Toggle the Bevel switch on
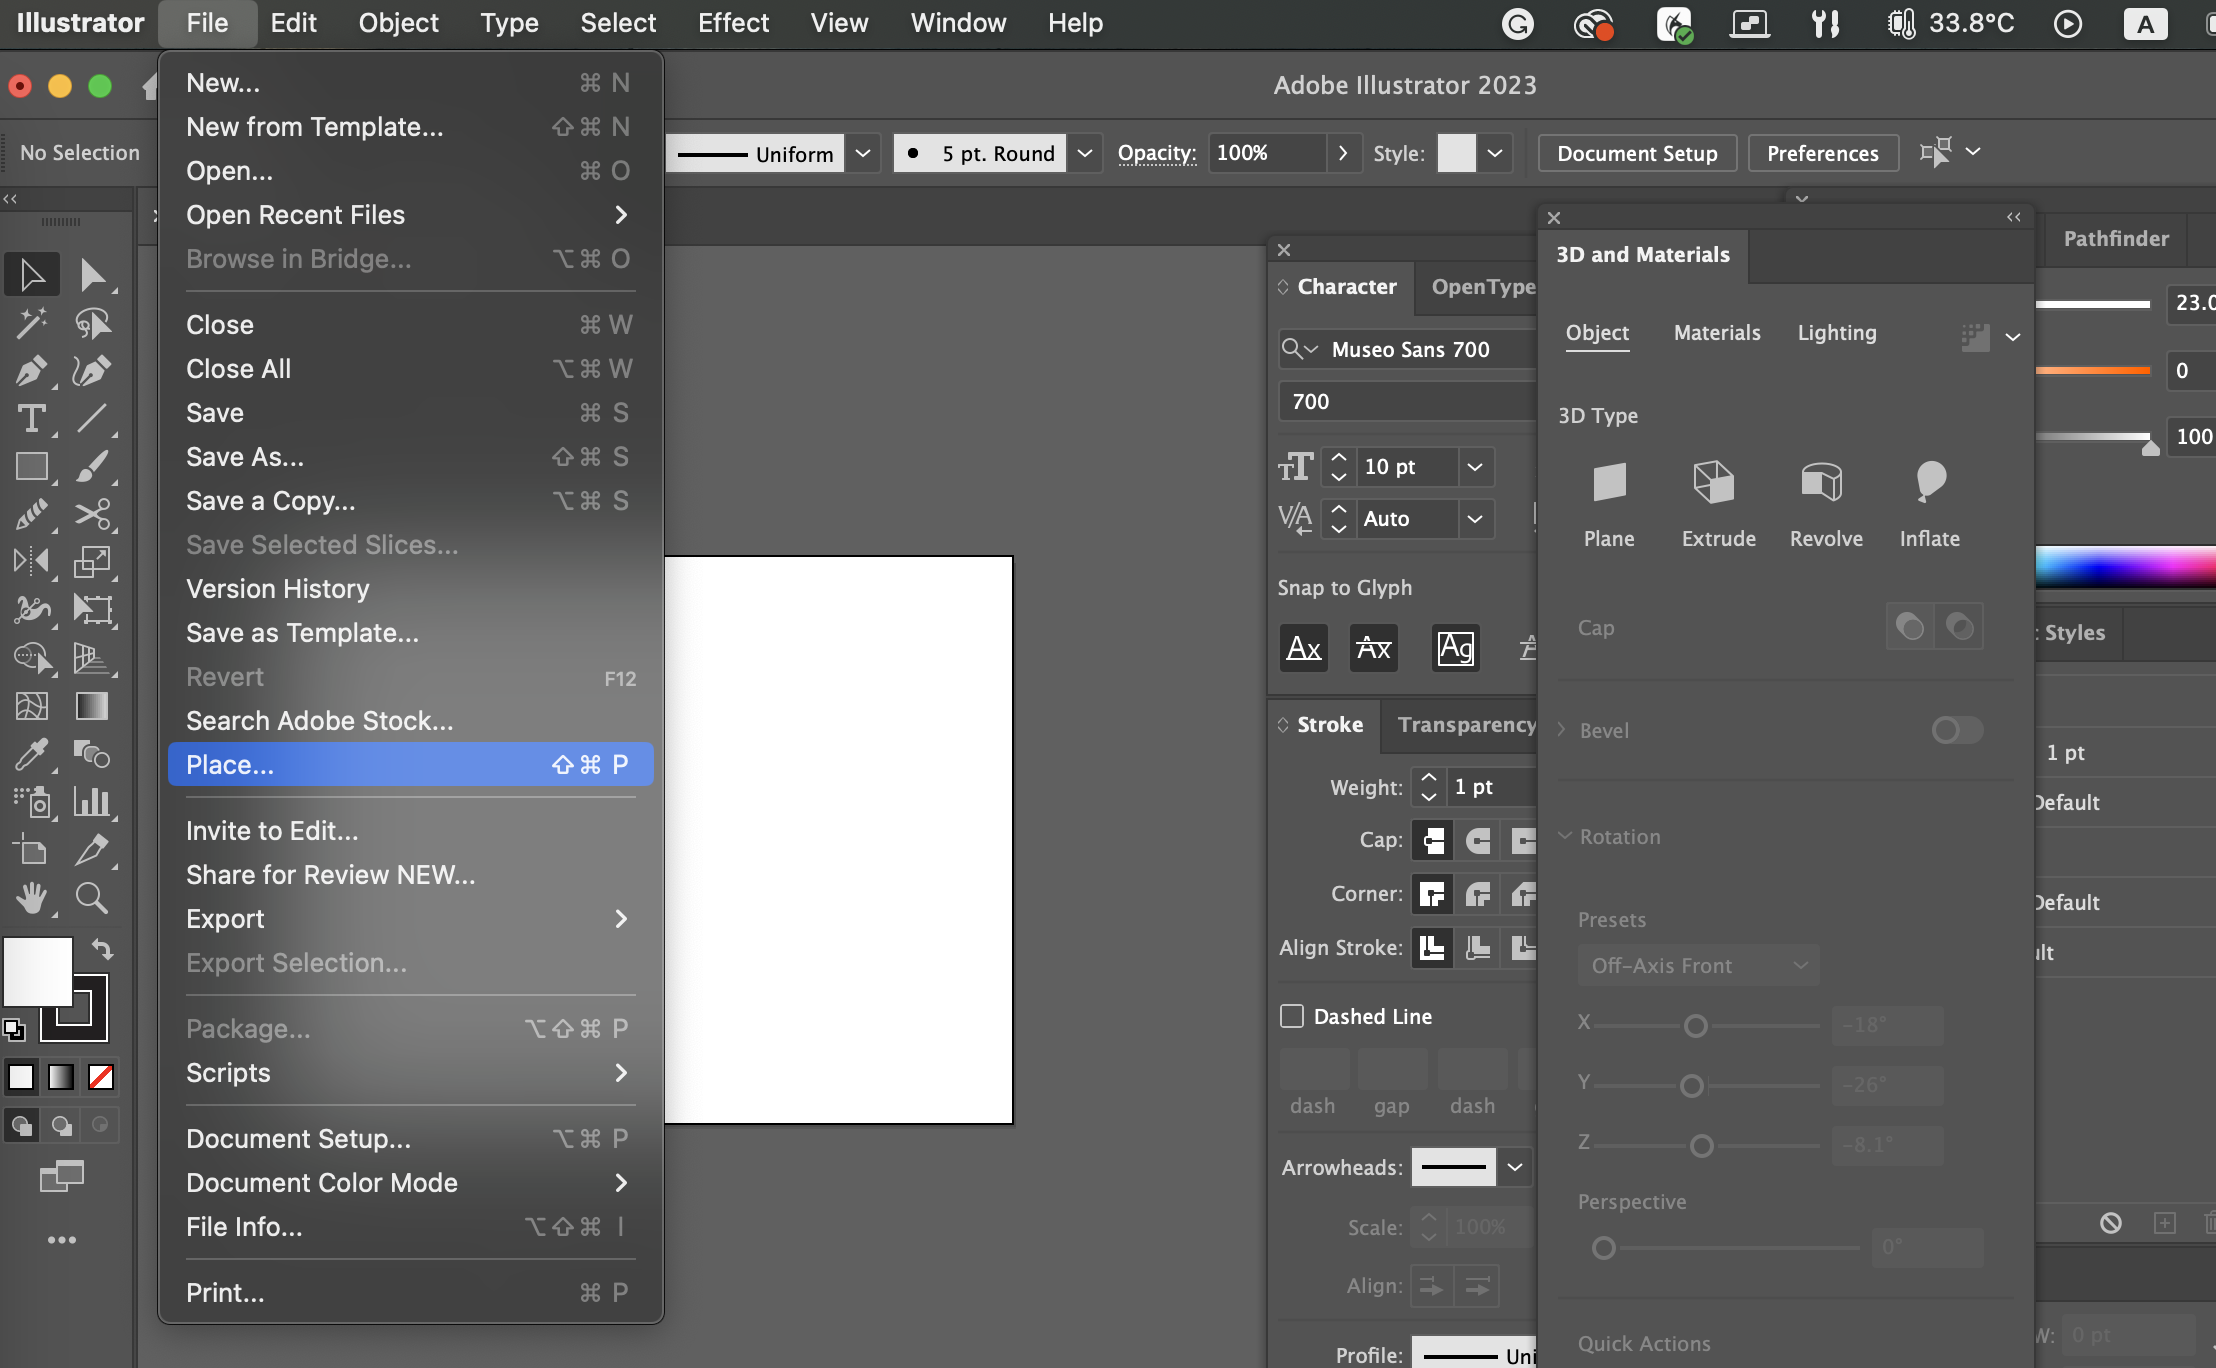The height and width of the screenshot is (1368, 2216). click(1956, 730)
